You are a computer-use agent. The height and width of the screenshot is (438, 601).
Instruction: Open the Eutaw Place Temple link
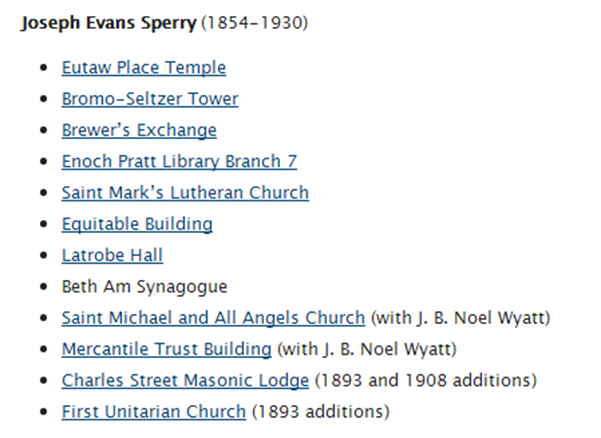click(x=144, y=68)
